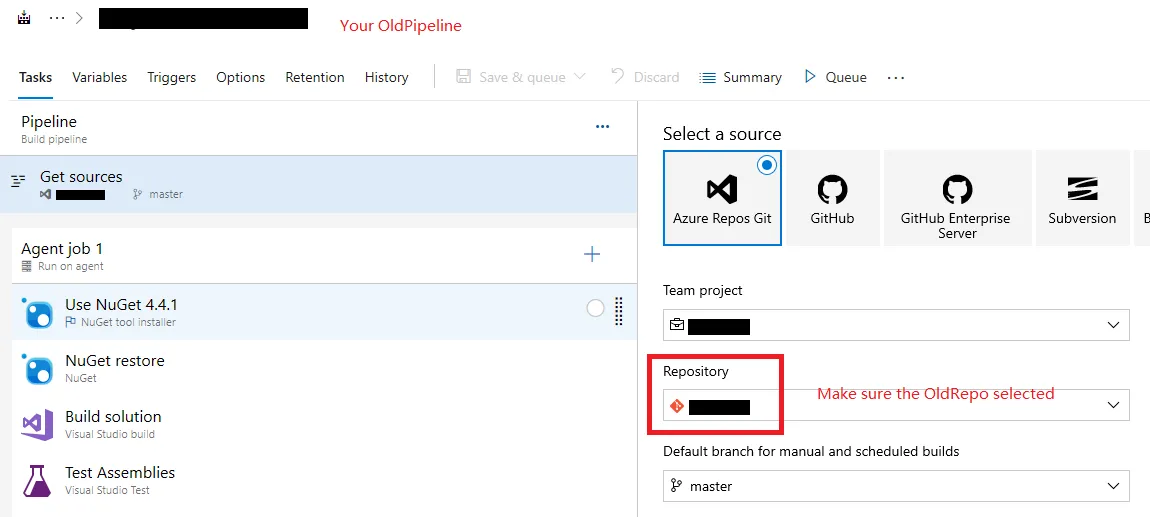Viewport: 1150px width, 517px height.
Task: Open the build Summary
Action: (x=740, y=77)
